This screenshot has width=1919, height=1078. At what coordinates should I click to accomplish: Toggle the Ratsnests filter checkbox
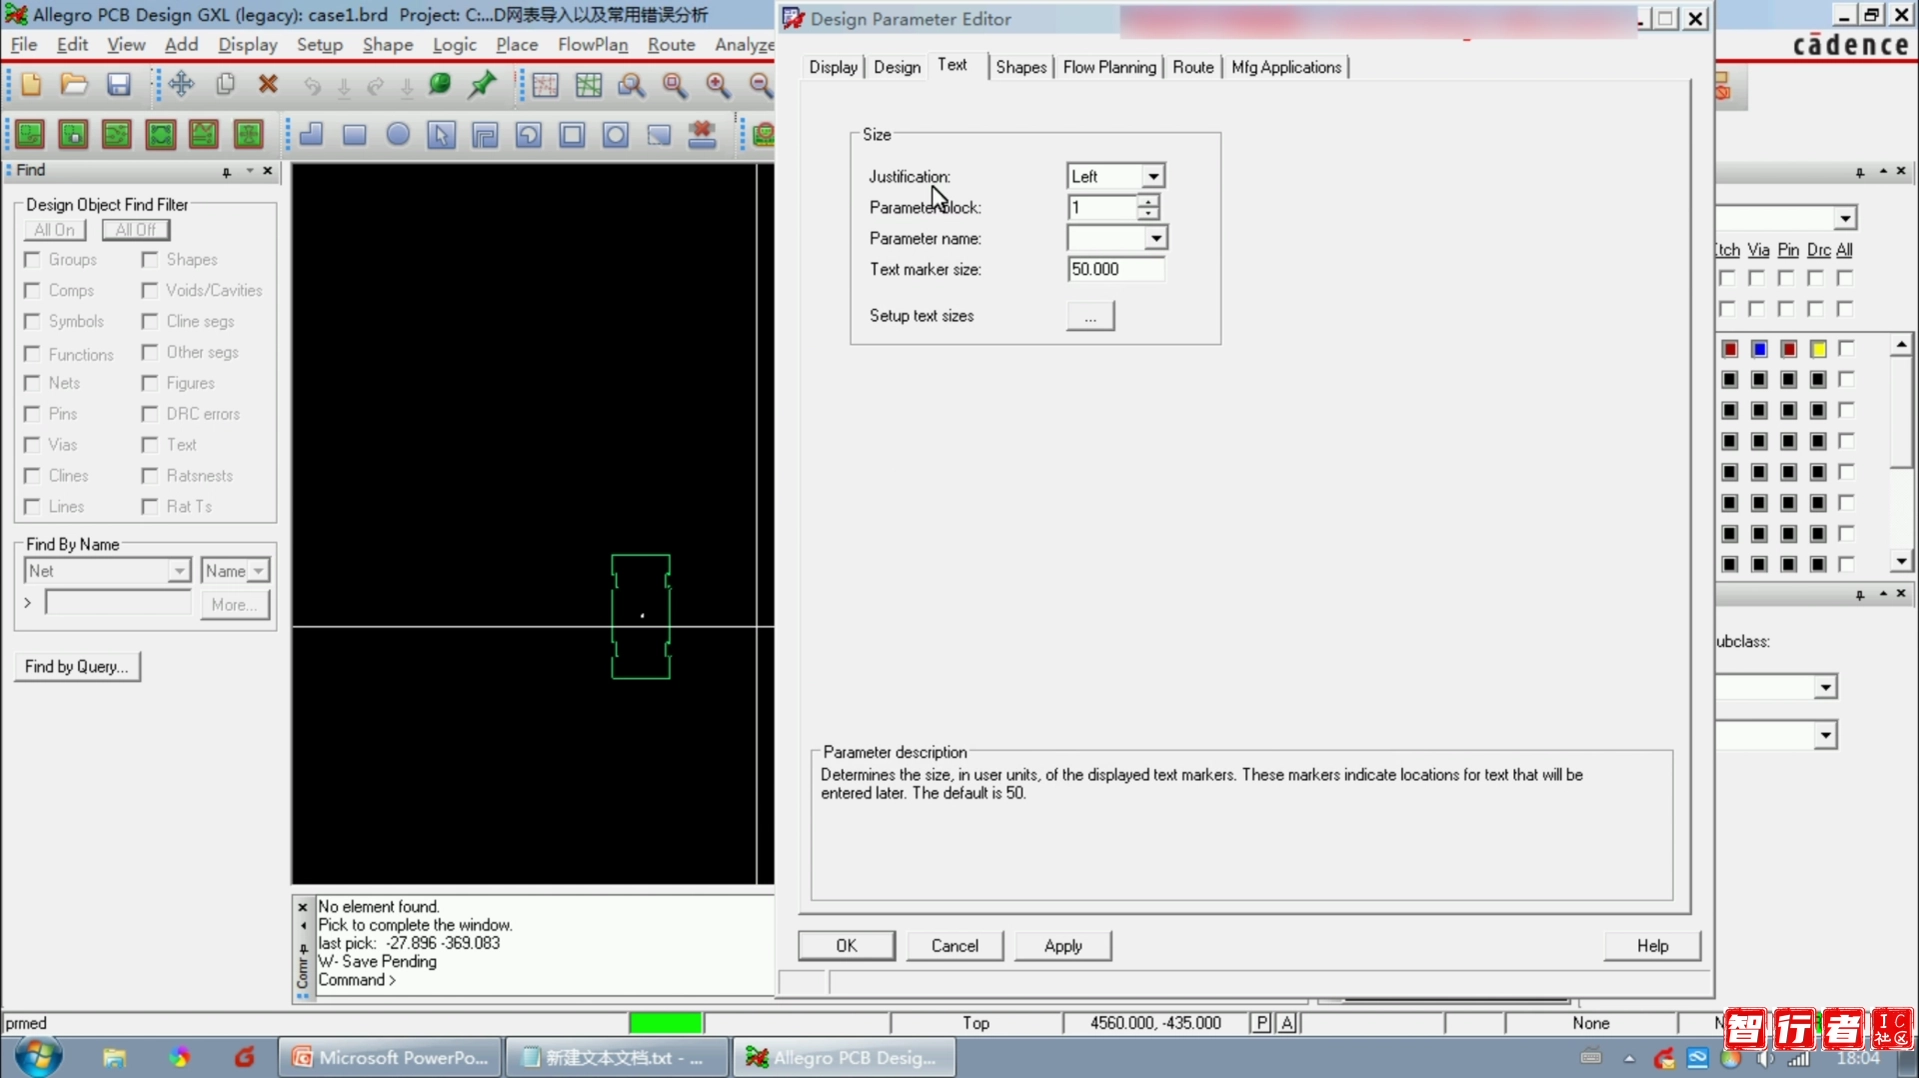150,476
